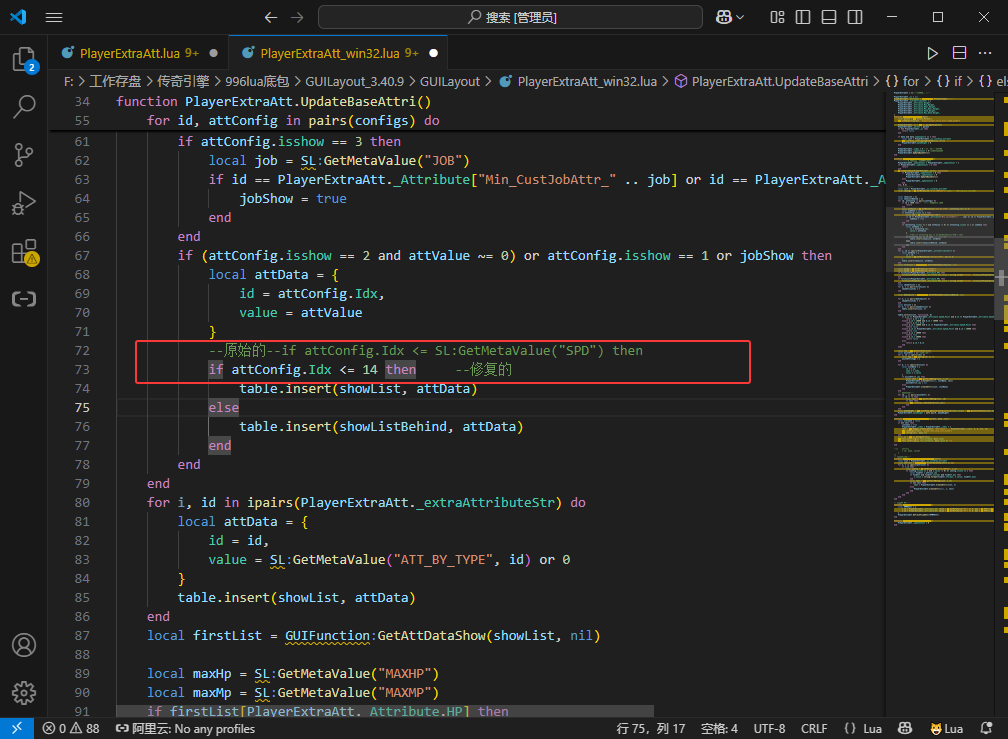Click the Run file play icon
The height and width of the screenshot is (739, 1008).
click(x=932, y=53)
